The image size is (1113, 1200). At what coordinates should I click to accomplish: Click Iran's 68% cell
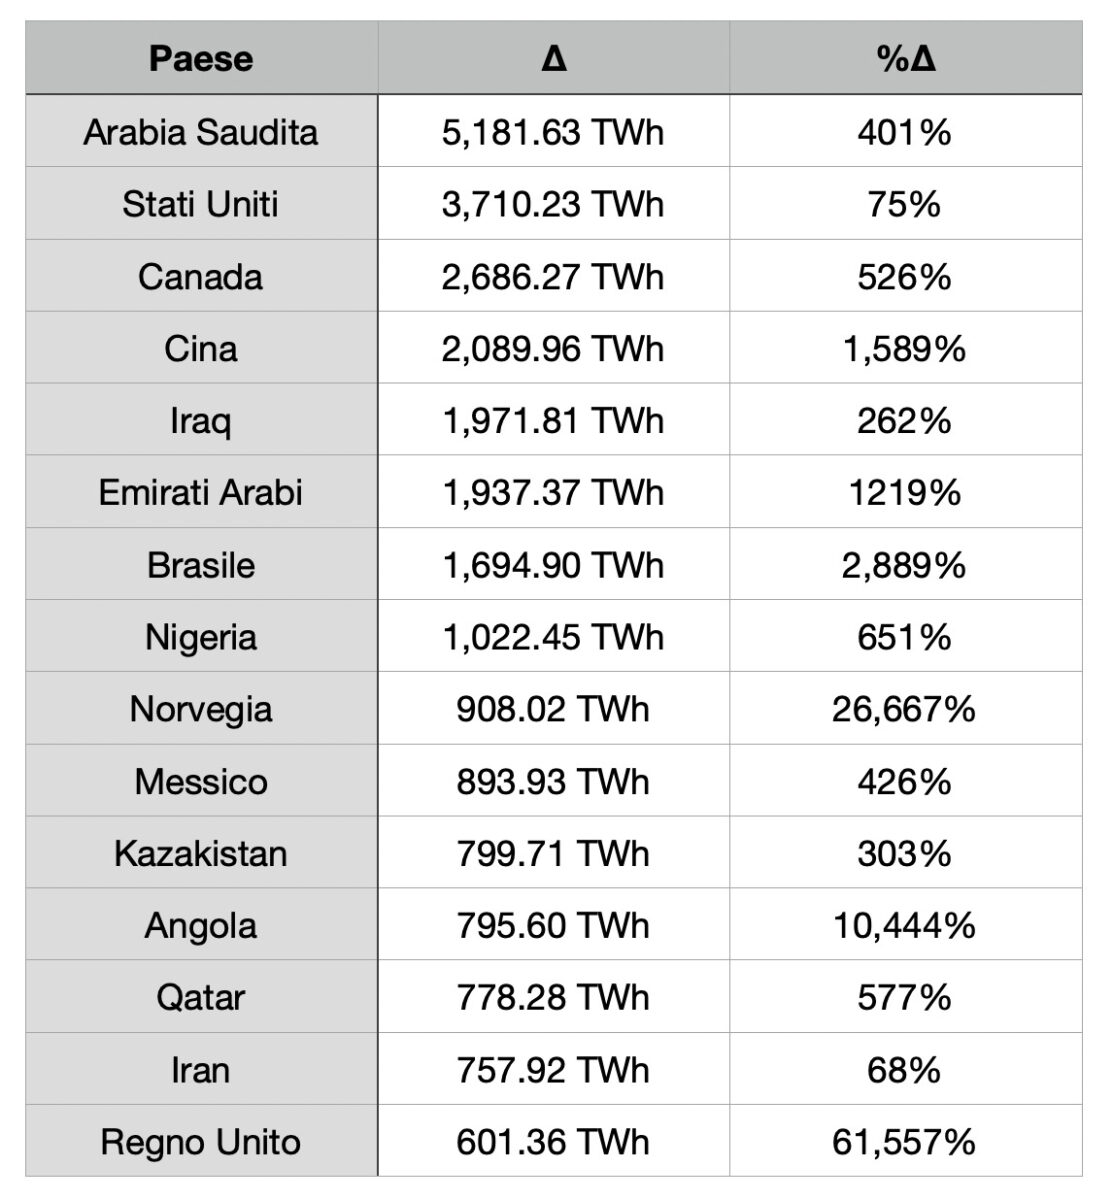tap(906, 1069)
